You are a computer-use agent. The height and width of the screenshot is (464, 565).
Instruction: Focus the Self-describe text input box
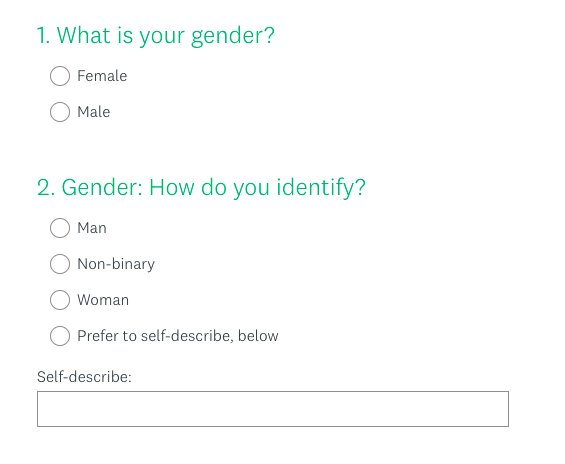[x=273, y=409]
